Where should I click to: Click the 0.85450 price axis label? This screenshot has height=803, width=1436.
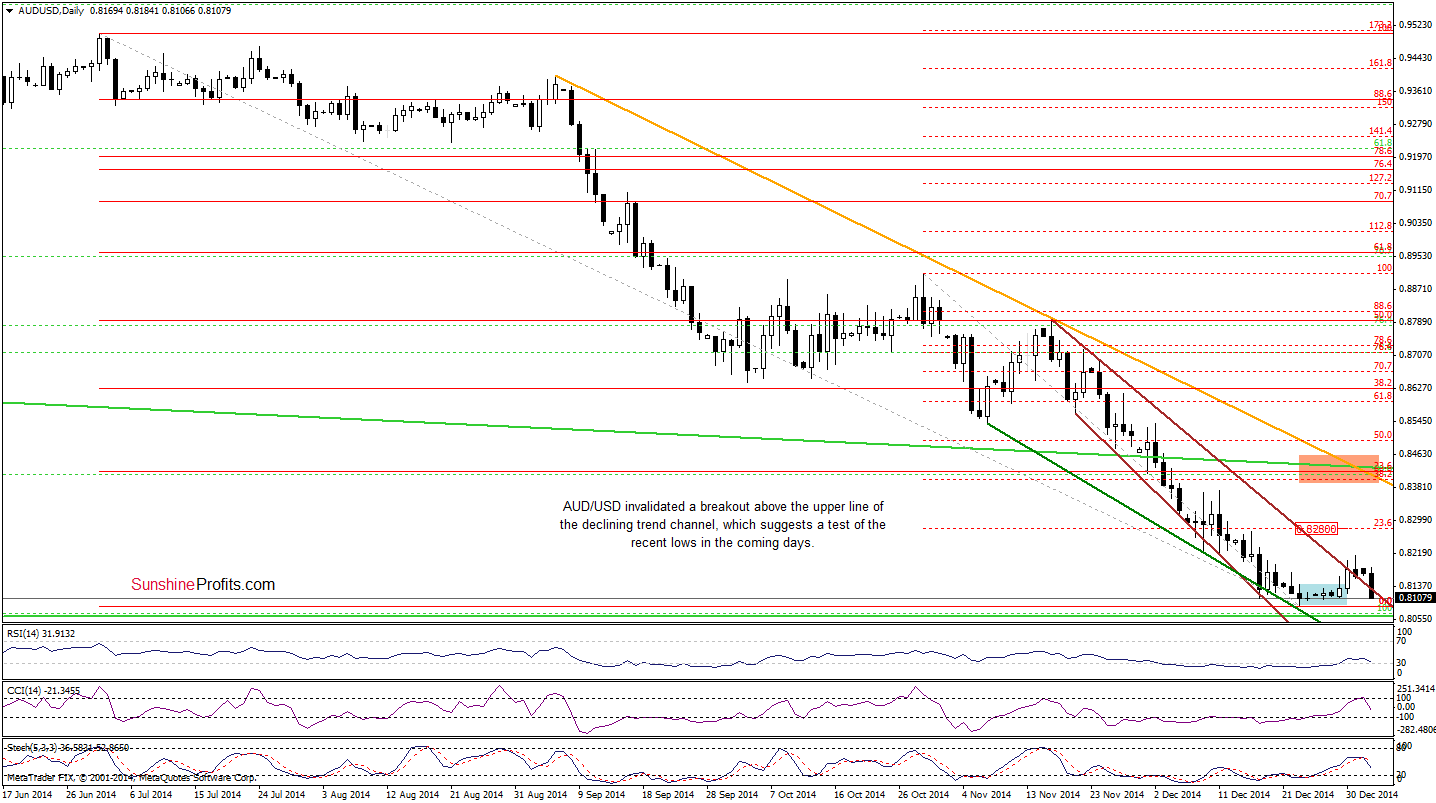point(1414,420)
